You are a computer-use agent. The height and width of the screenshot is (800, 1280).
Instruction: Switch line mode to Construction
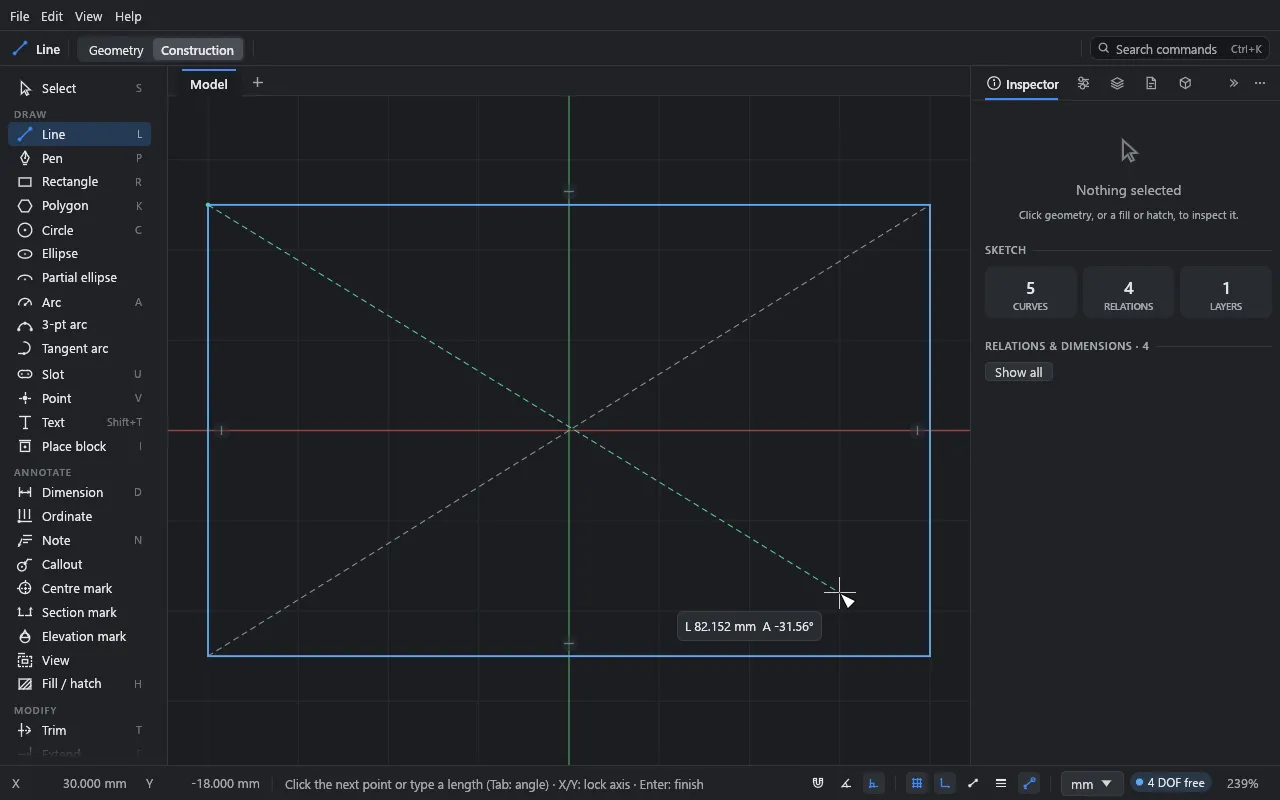coord(198,50)
